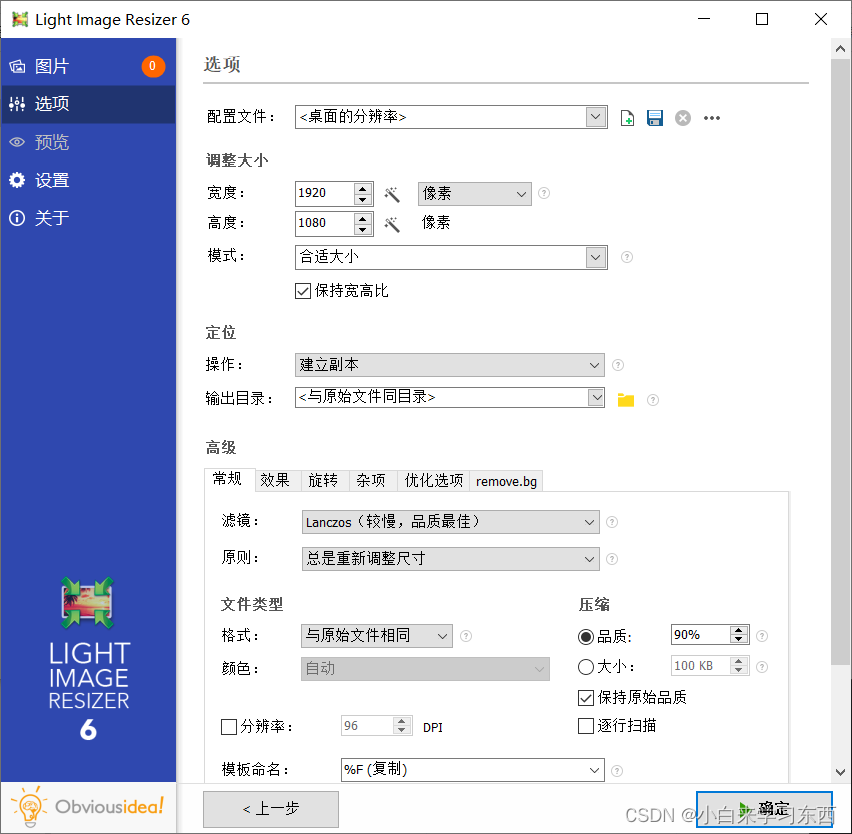Click the magic wand beside the height field

(x=391, y=223)
